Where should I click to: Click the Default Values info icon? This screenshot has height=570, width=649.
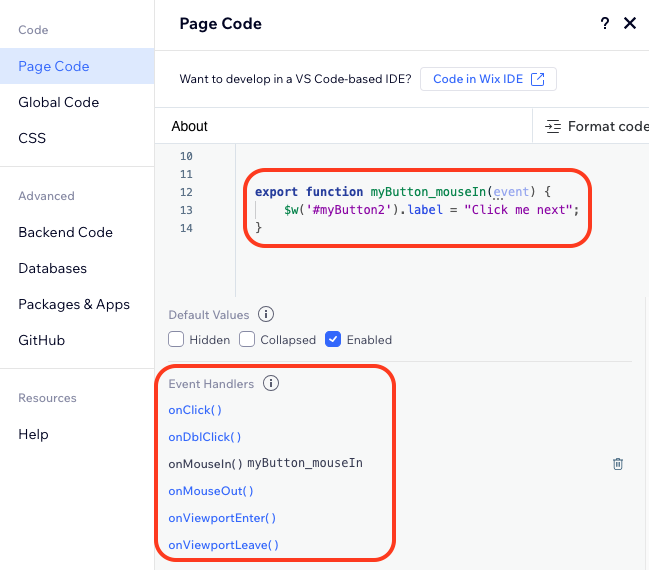pyautogui.click(x=266, y=314)
